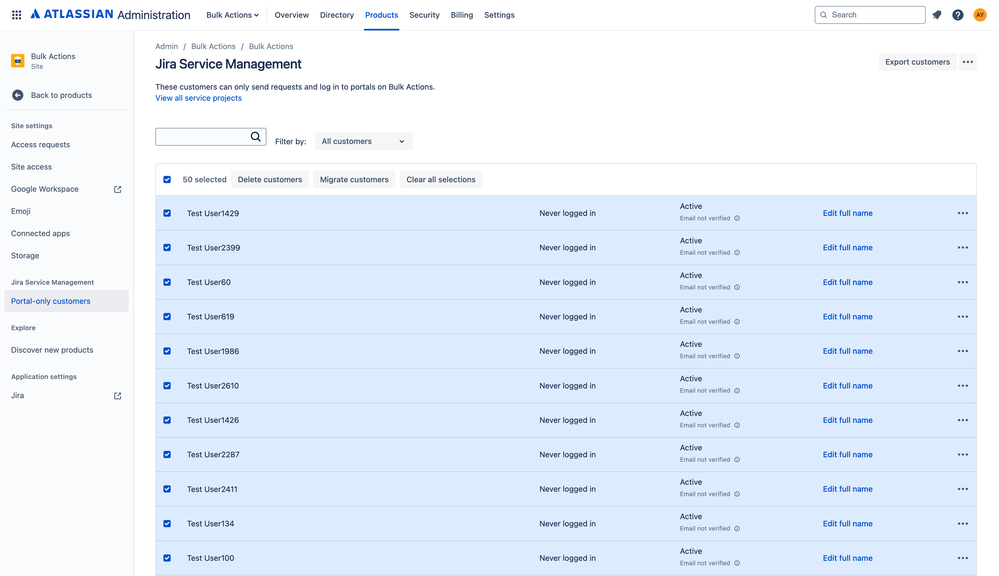Open Access requests in the sidebar

click(x=41, y=145)
